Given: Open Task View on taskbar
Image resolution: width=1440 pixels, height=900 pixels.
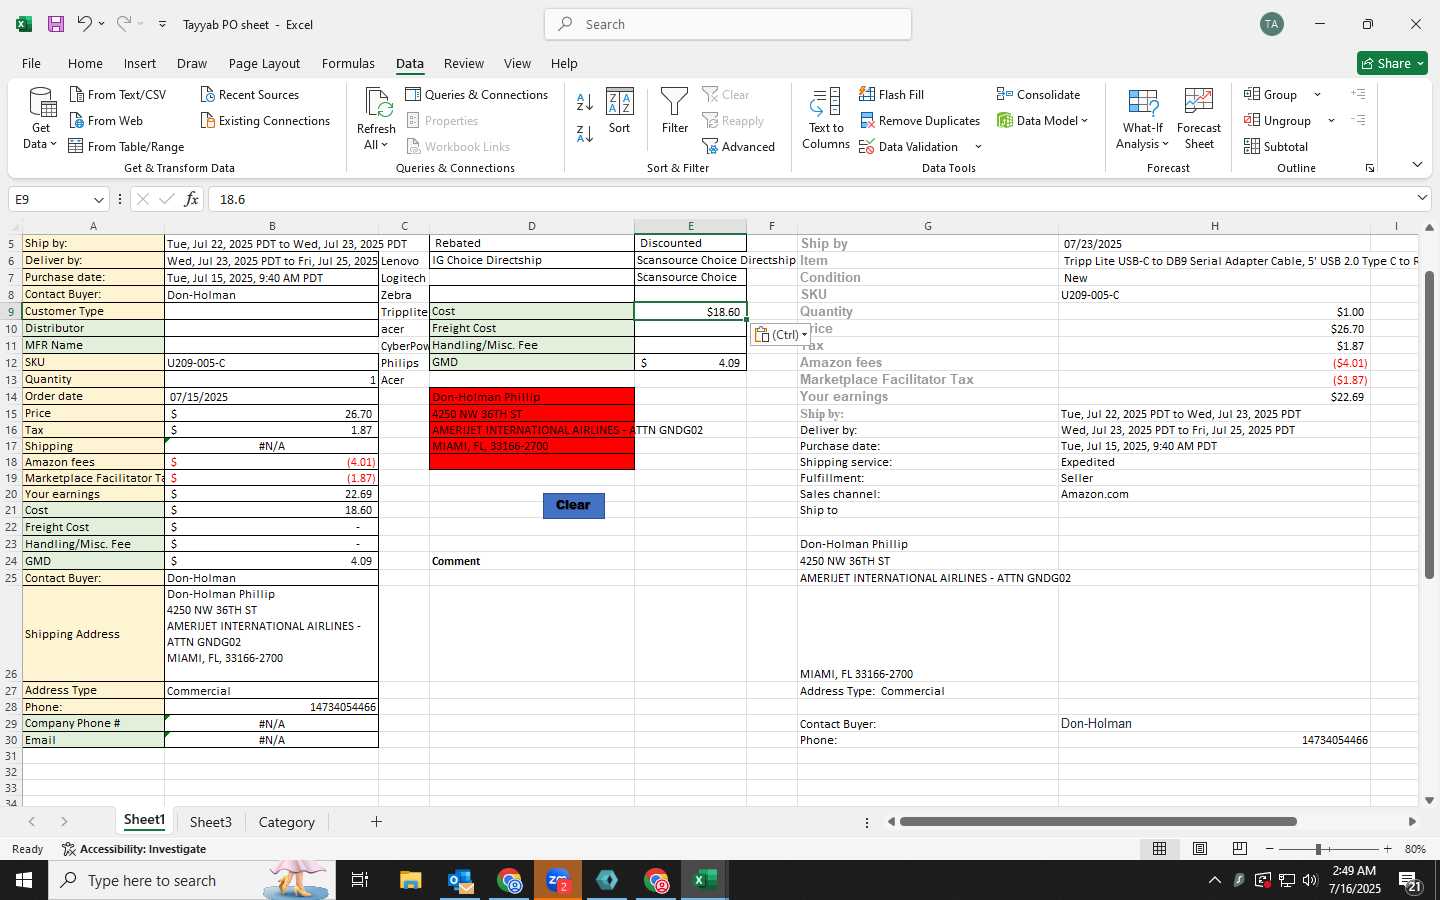Looking at the screenshot, I should coord(360,880).
